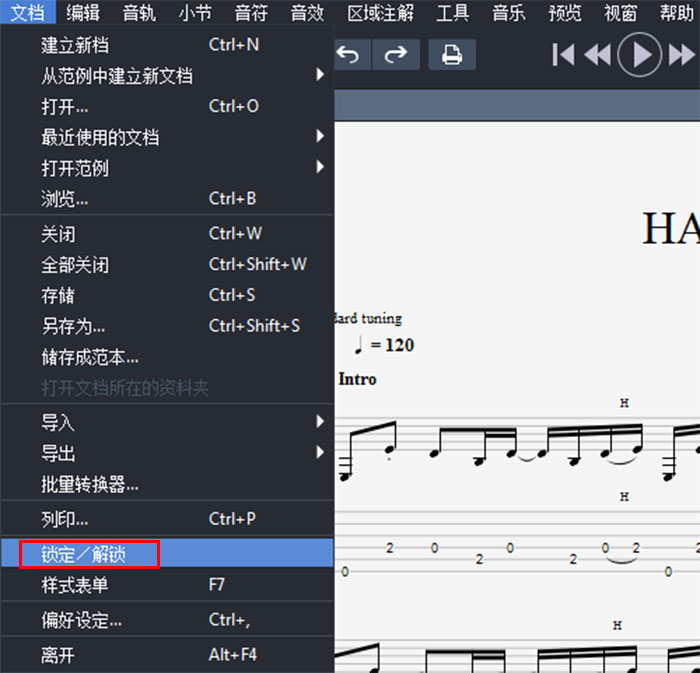This screenshot has height=673, width=700.
Task: Click the Print icon in toolbar
Action: point(452,54)
